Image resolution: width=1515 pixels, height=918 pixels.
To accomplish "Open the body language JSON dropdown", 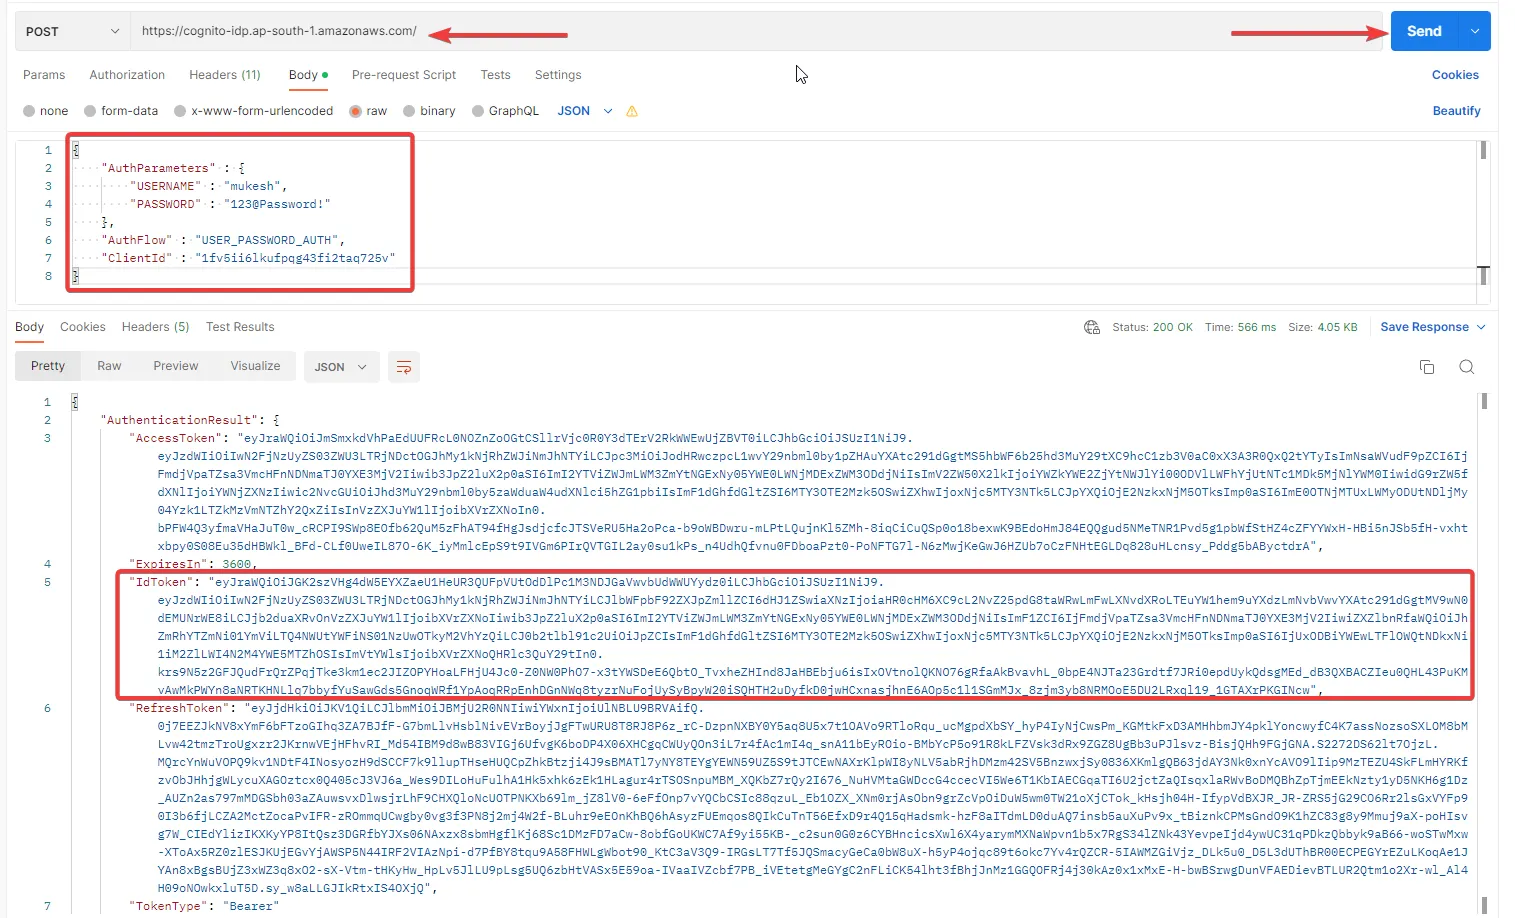I will [x=584, y=111].
